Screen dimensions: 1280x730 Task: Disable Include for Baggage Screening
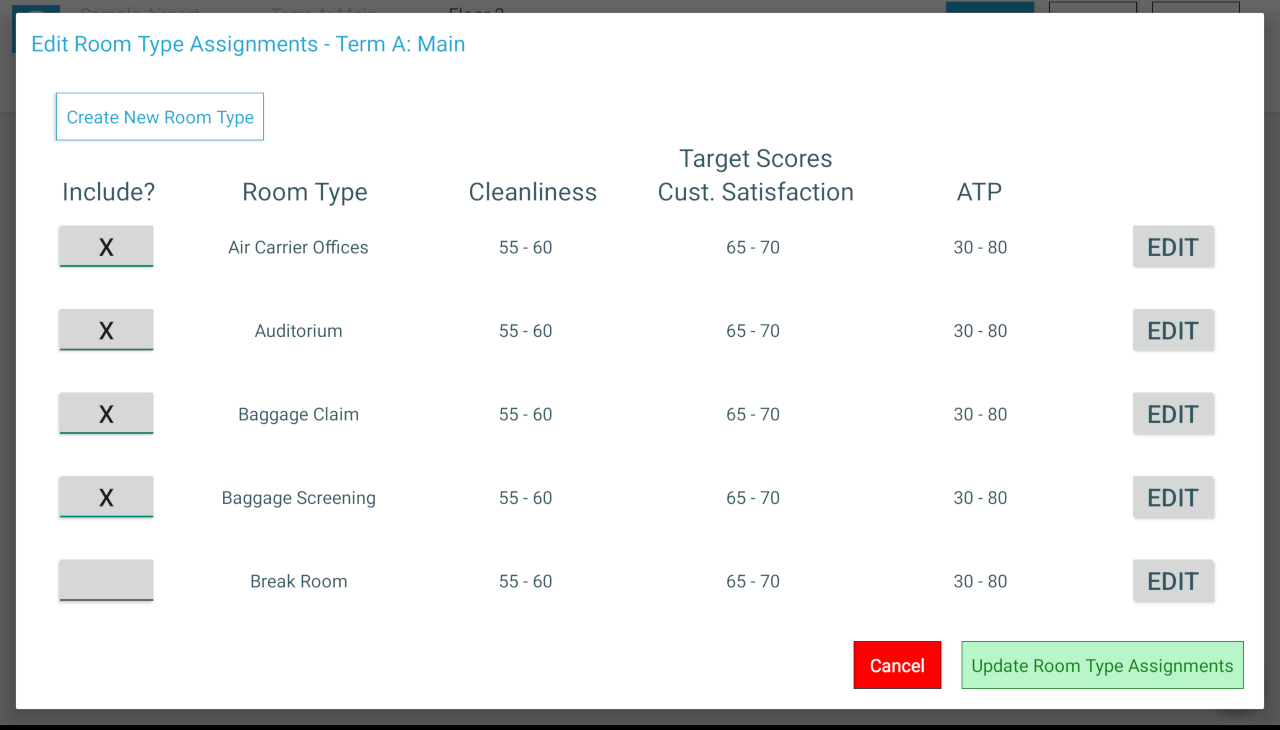pos(106,497)
